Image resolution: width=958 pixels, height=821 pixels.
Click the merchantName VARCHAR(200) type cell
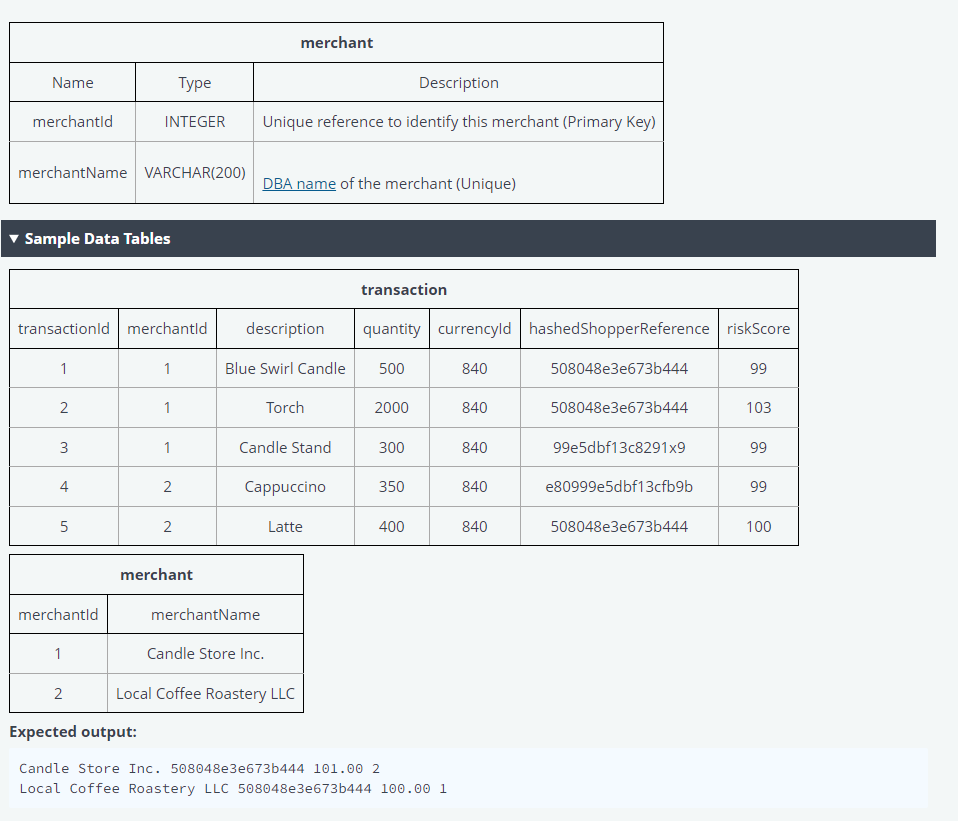[x=194, y=172]
